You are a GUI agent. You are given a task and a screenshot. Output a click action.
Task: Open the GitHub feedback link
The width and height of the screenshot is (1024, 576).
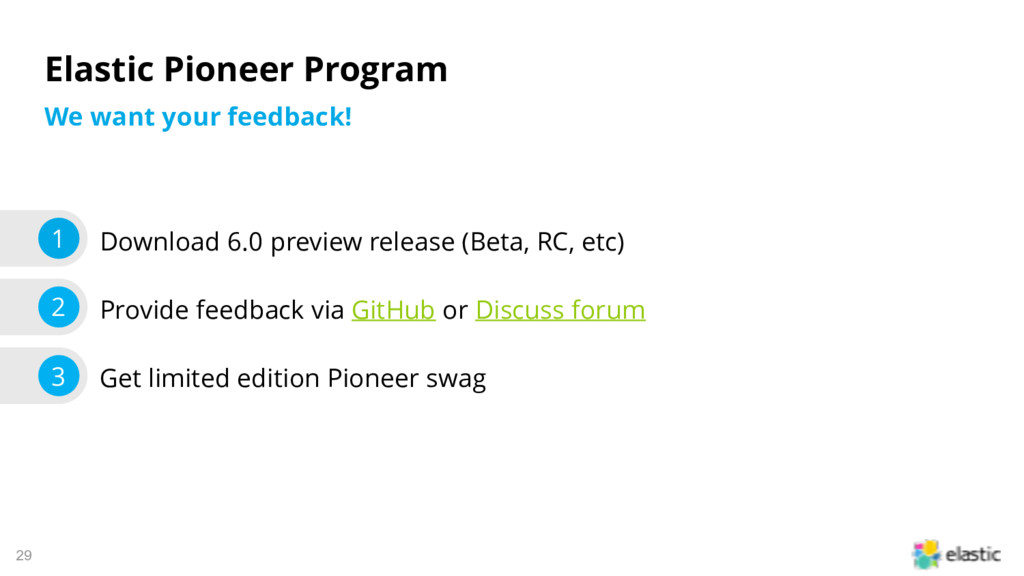[x=393, y=310]
